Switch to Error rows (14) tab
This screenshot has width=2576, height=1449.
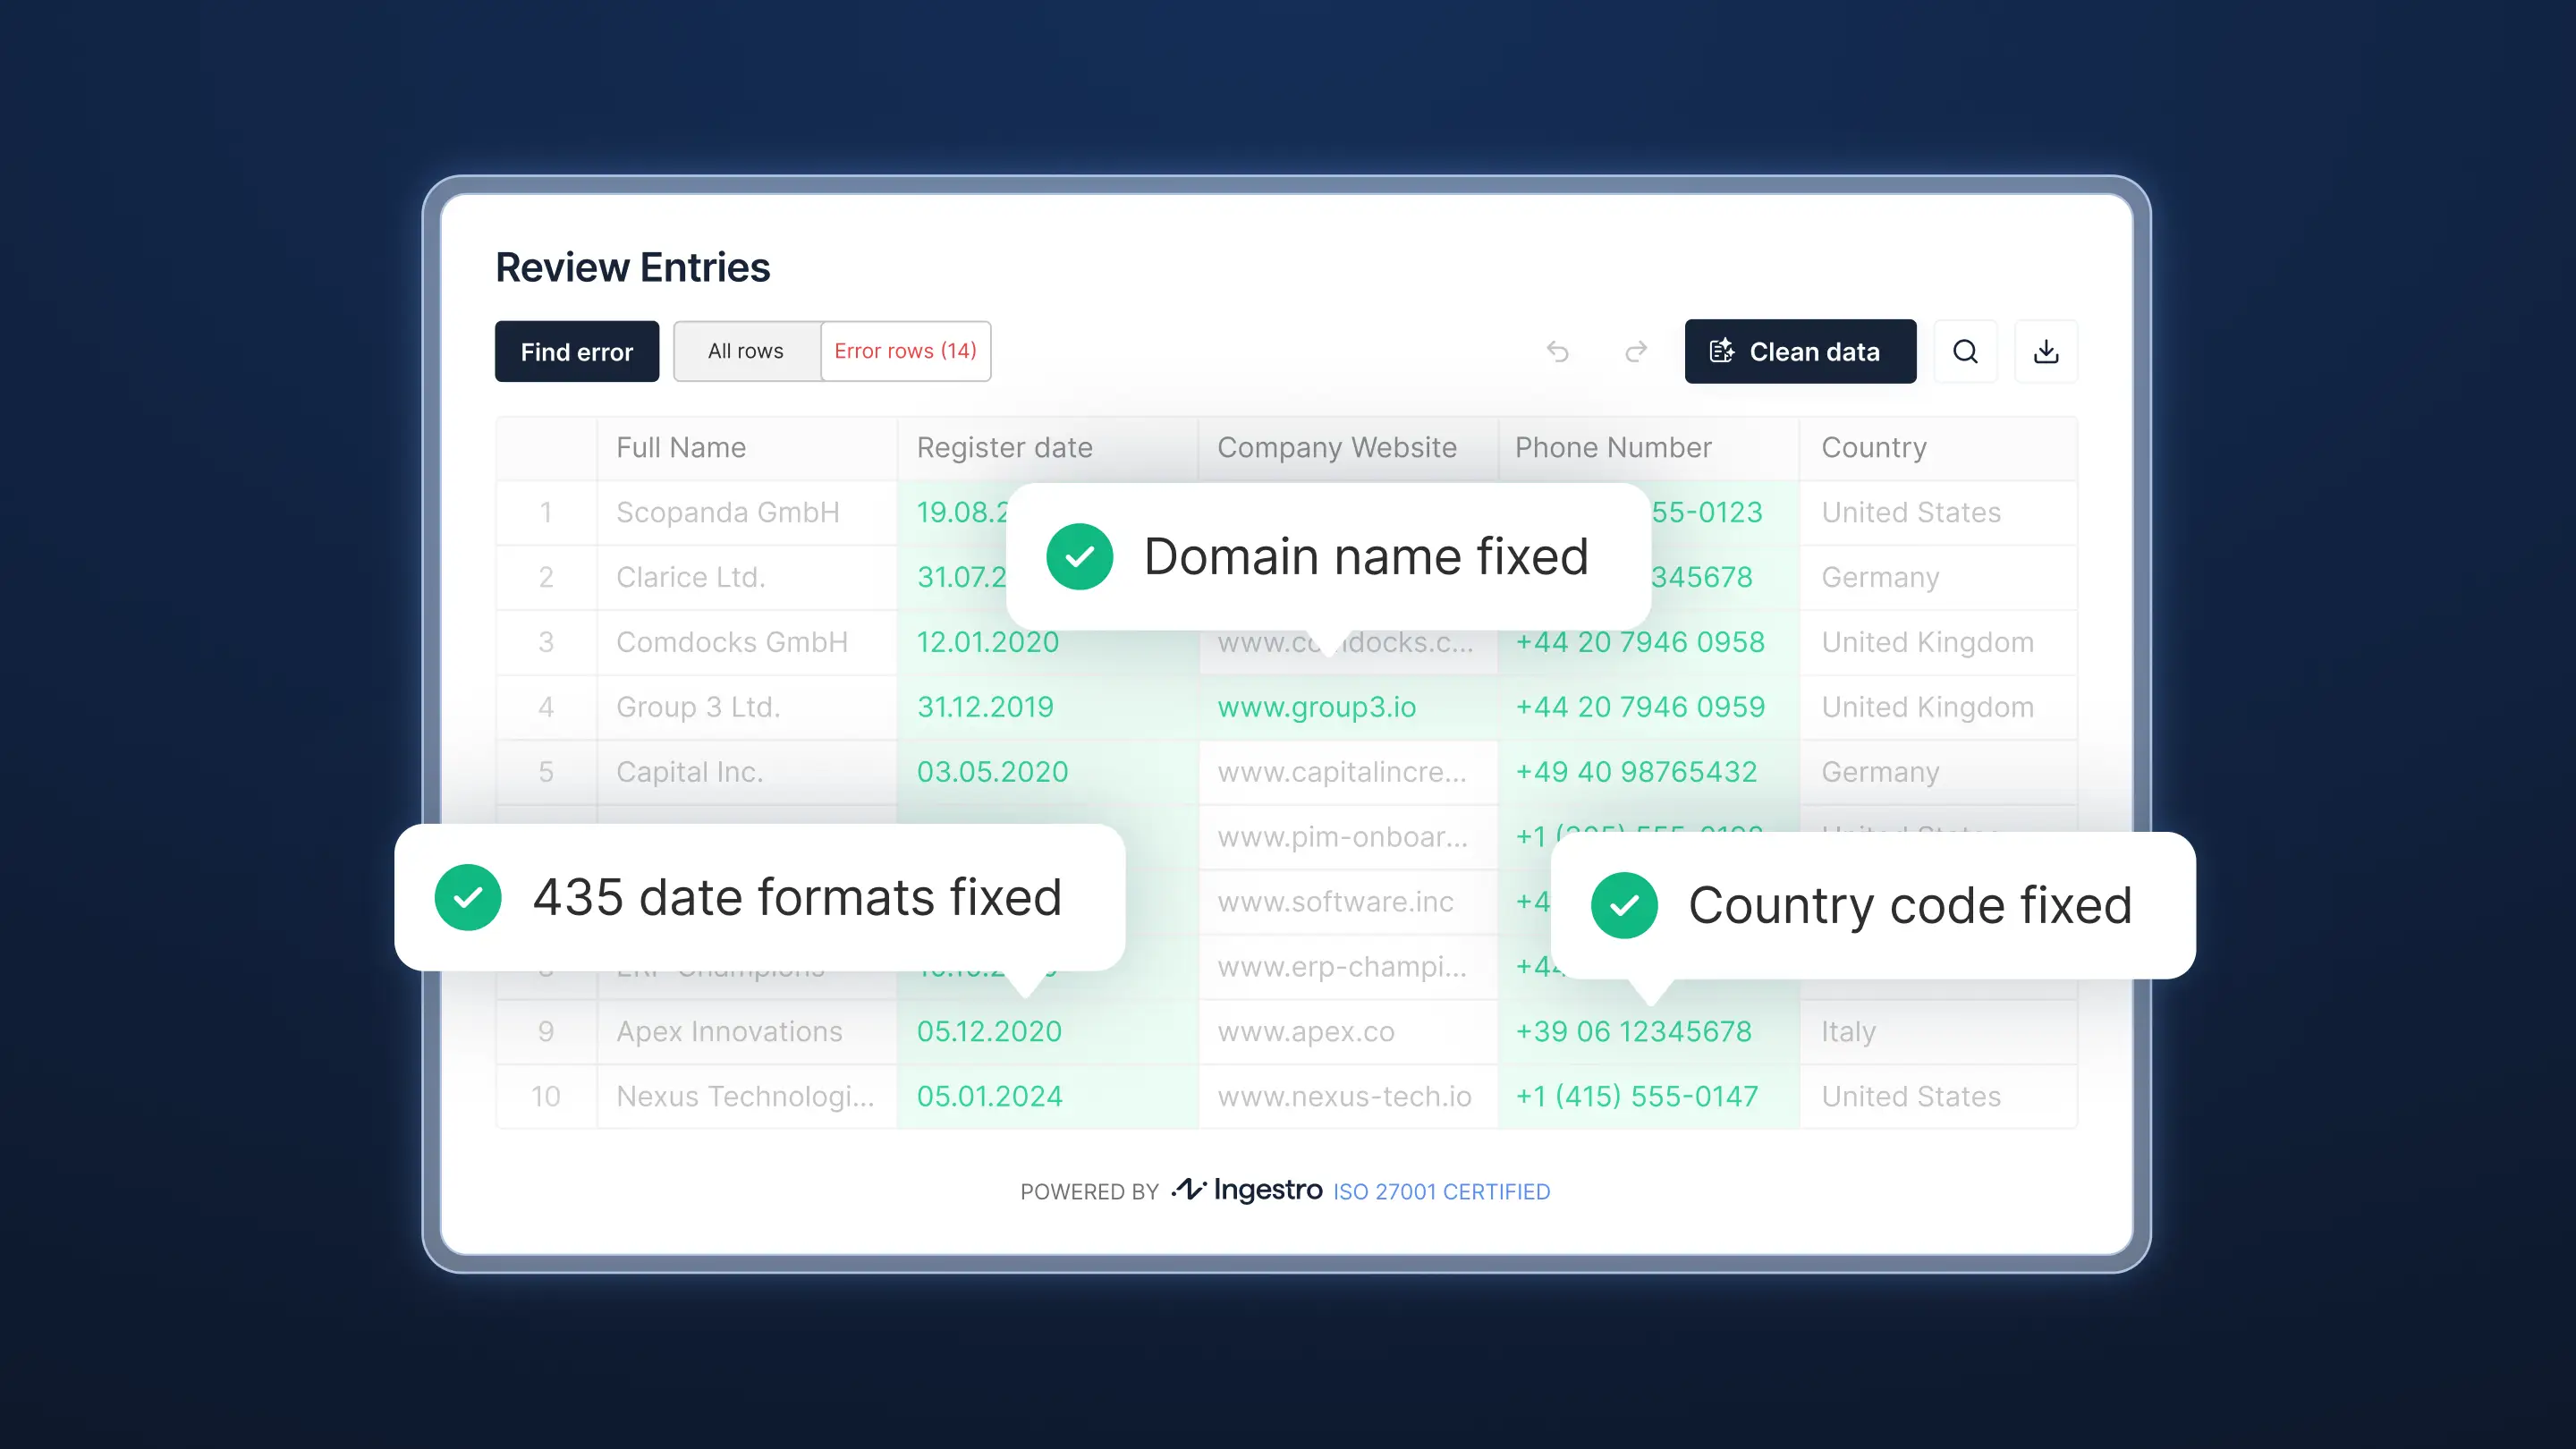[905, 351]
